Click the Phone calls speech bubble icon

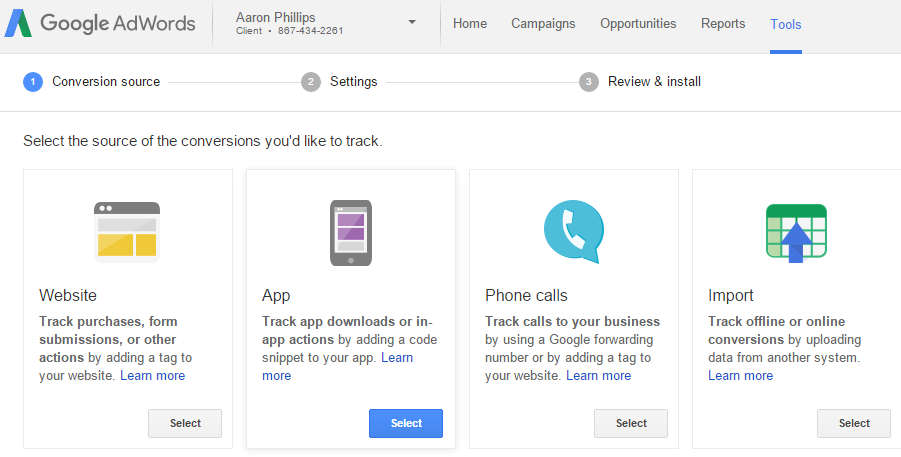[x=573, y=232]
